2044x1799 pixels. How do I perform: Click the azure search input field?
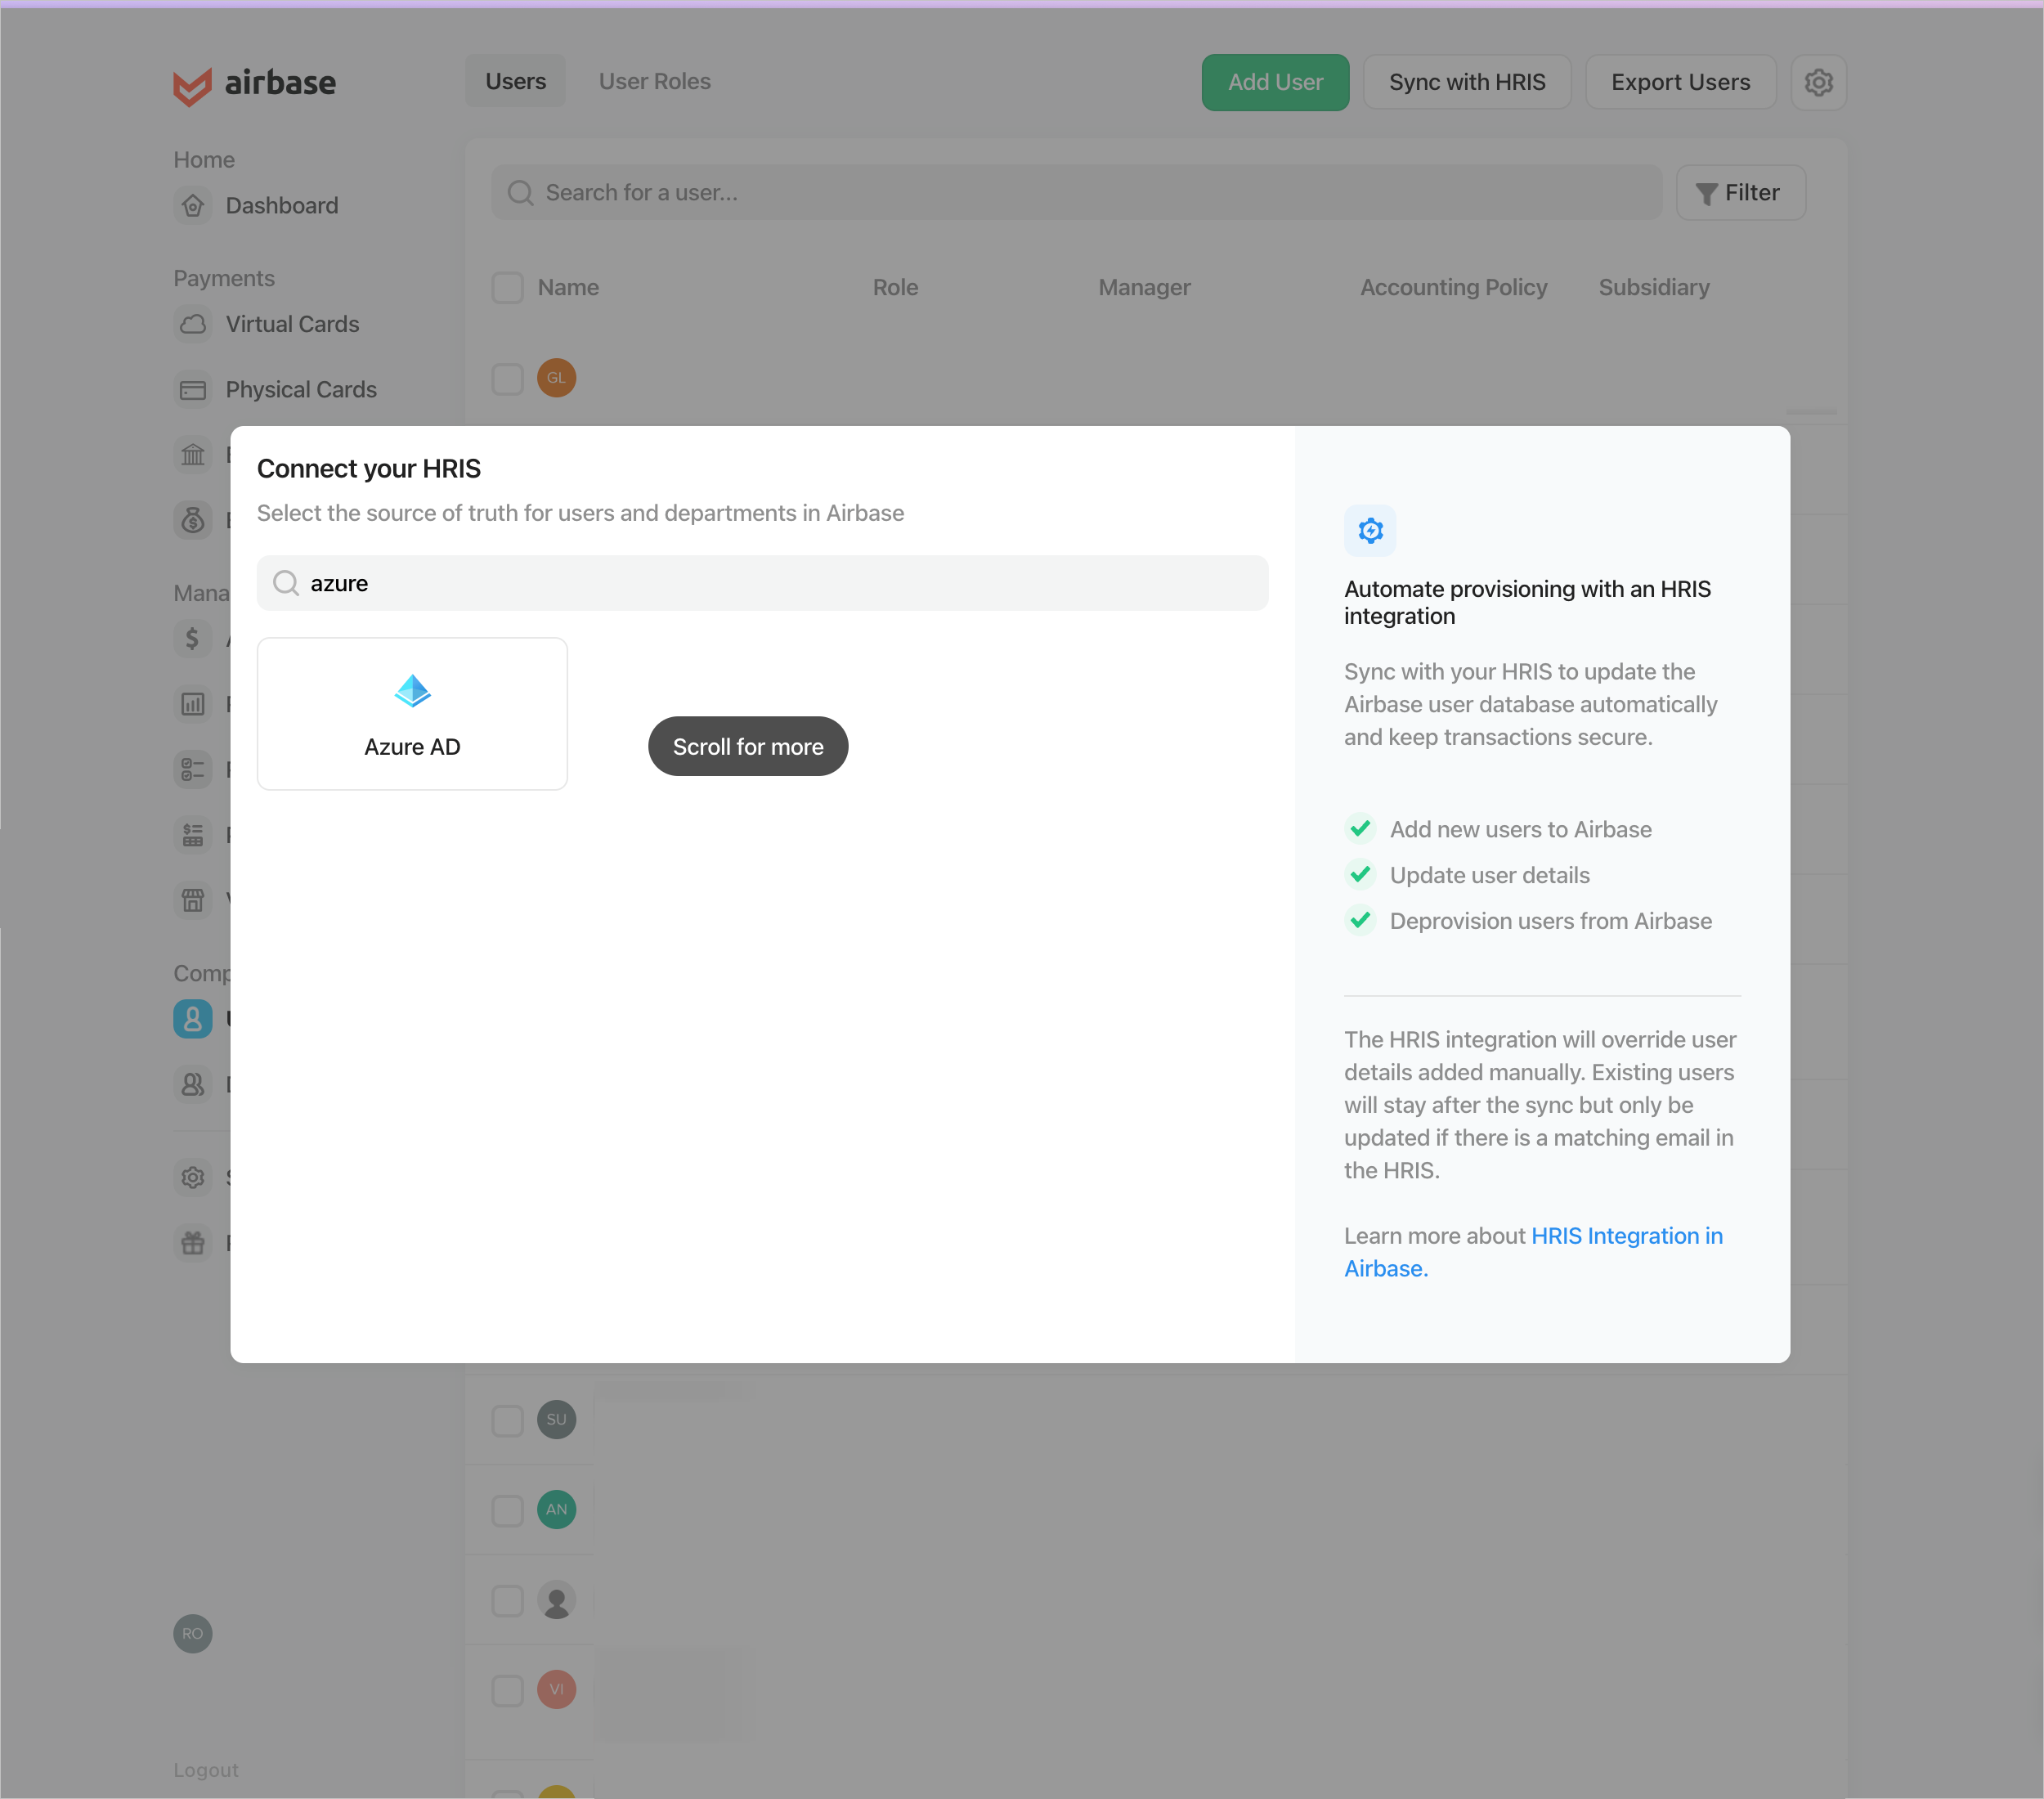[x=761, y=582]
